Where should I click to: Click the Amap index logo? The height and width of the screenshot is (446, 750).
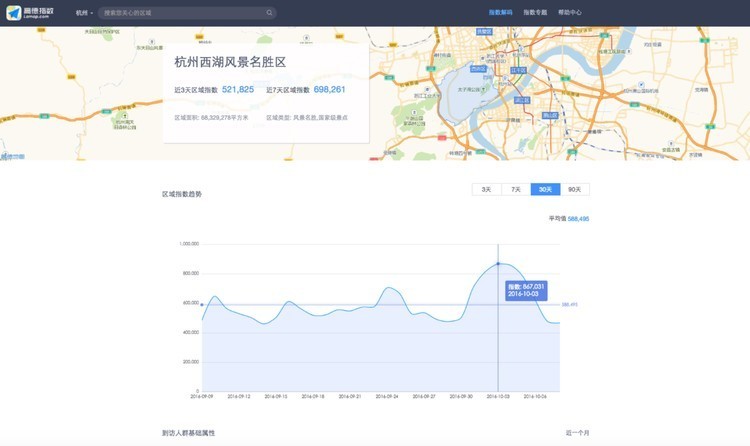pos(30,12)
